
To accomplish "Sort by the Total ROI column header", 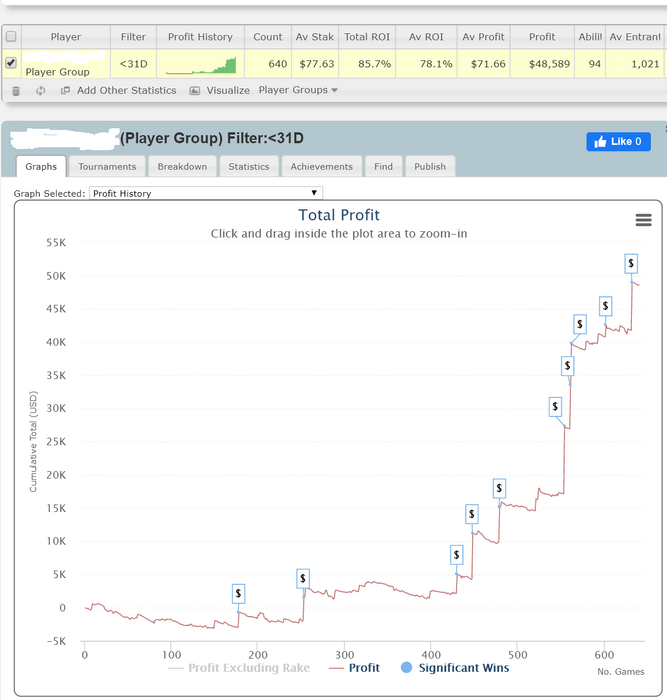I will (367, 37).
